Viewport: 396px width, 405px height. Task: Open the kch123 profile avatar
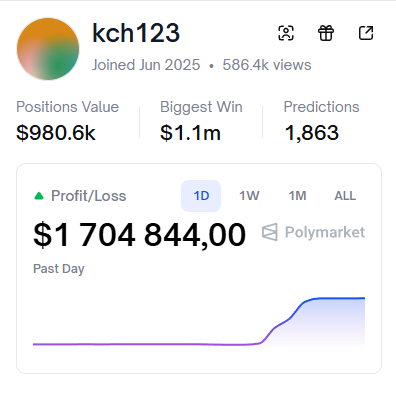pos(48,49)
